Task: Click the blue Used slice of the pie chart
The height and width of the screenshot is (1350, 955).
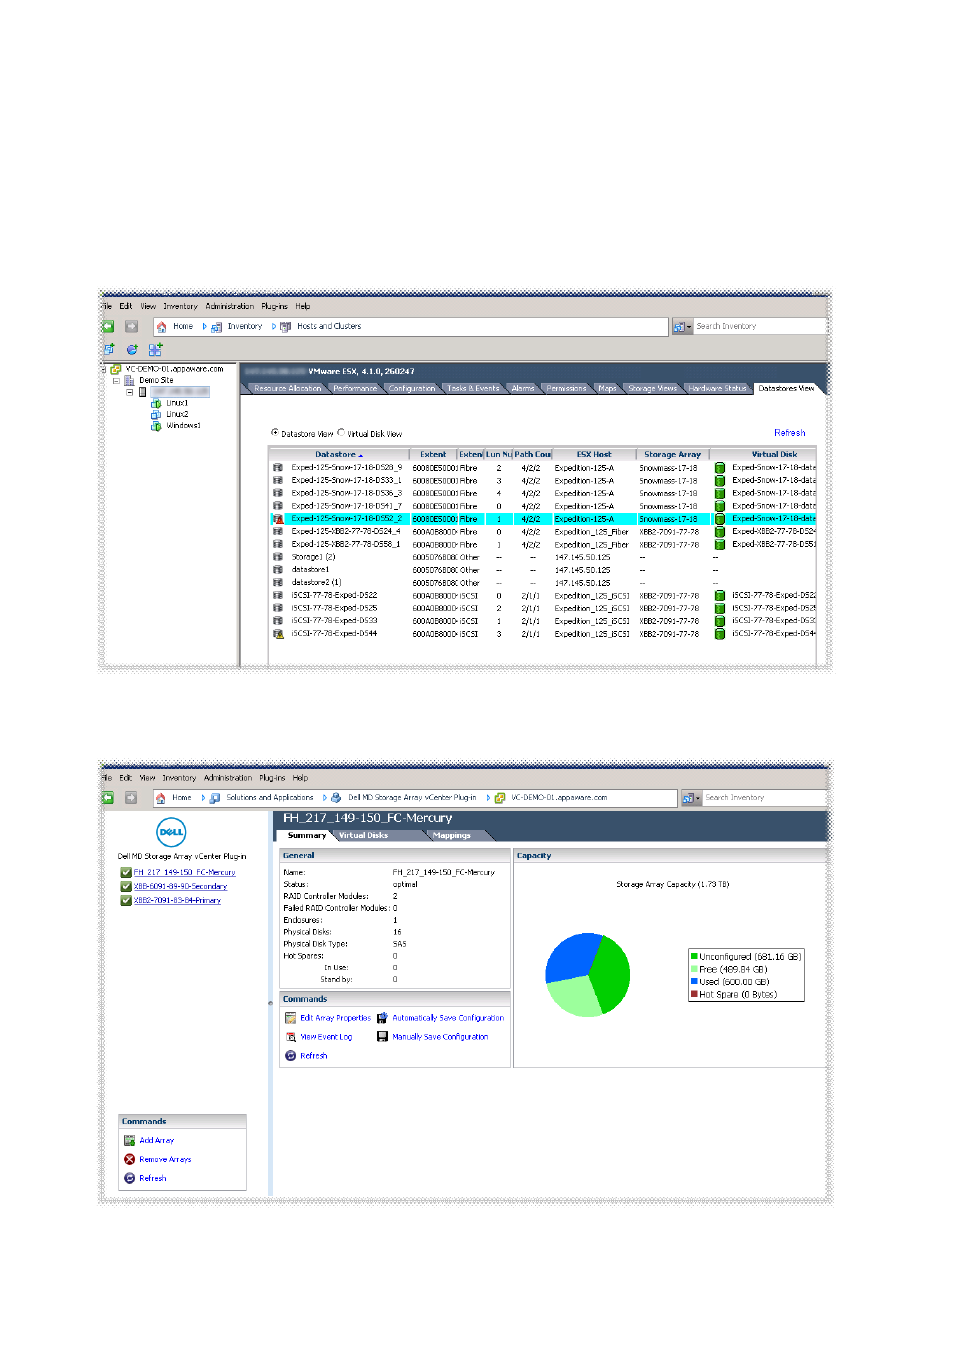Action: pos(567,958)
